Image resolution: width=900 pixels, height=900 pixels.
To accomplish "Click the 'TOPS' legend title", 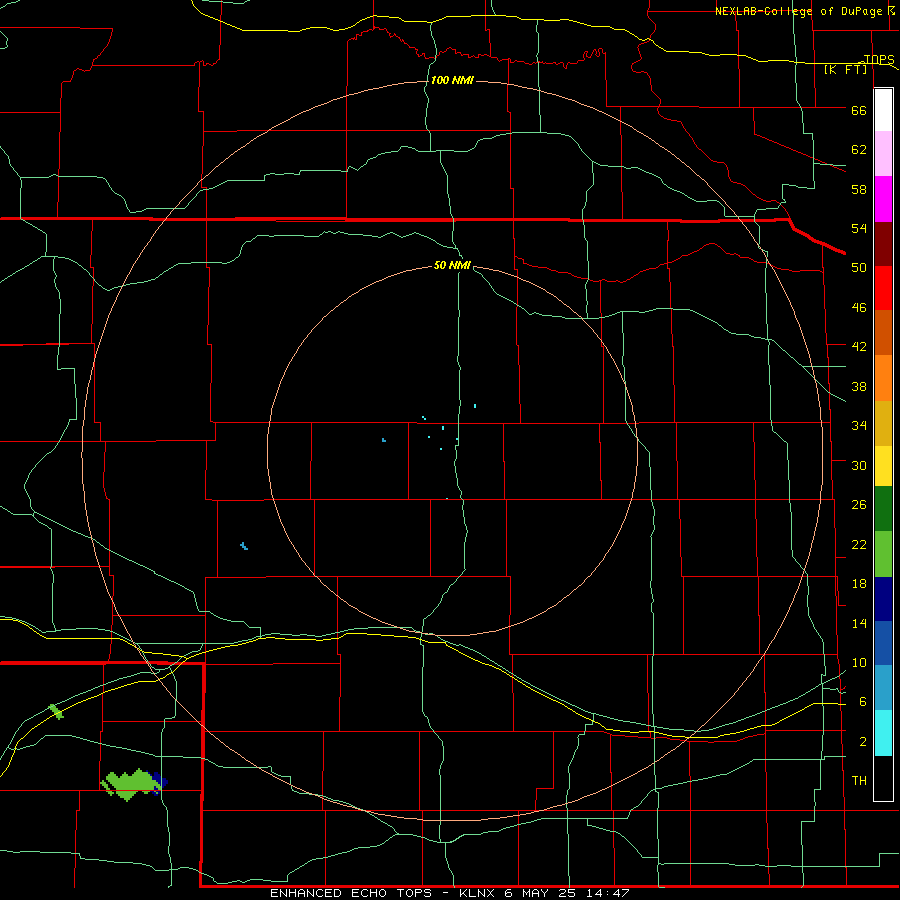I will [x=879, y=59].
